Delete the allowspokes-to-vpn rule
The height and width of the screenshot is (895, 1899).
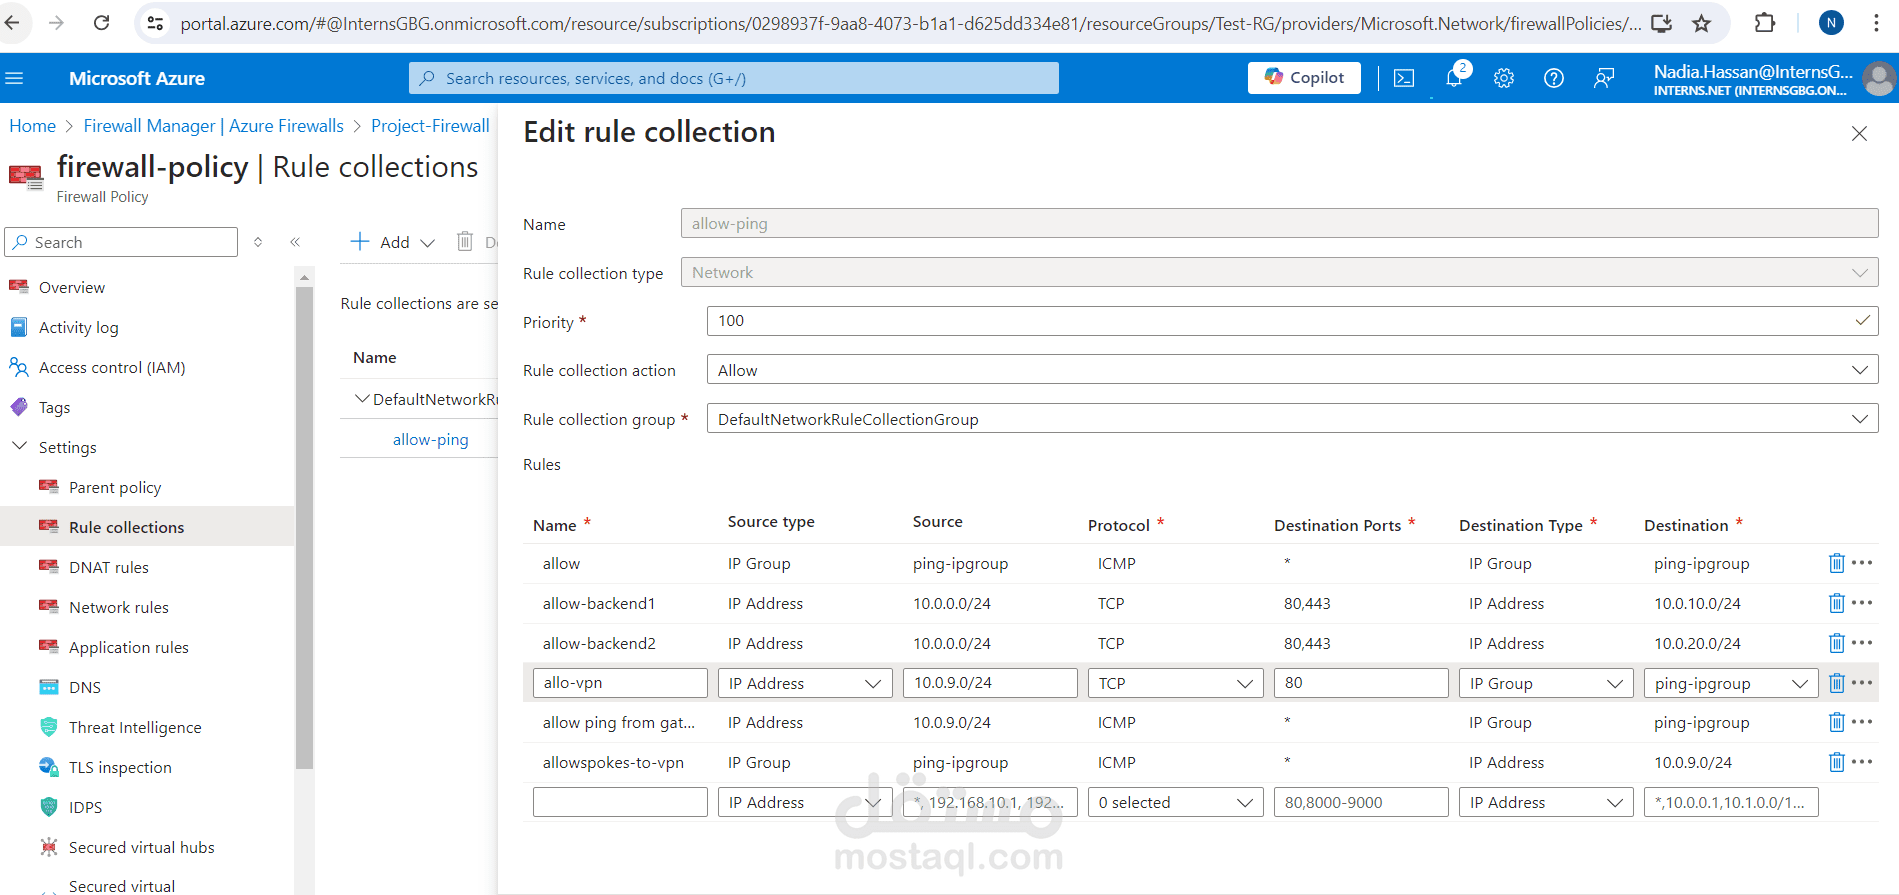click(1836, 762)
